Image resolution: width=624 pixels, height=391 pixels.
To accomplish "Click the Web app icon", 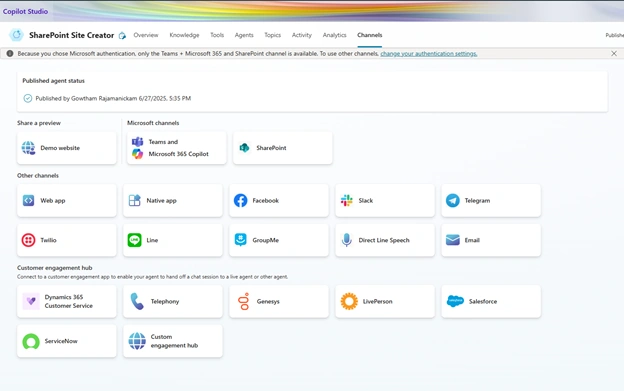I will 28,200.
